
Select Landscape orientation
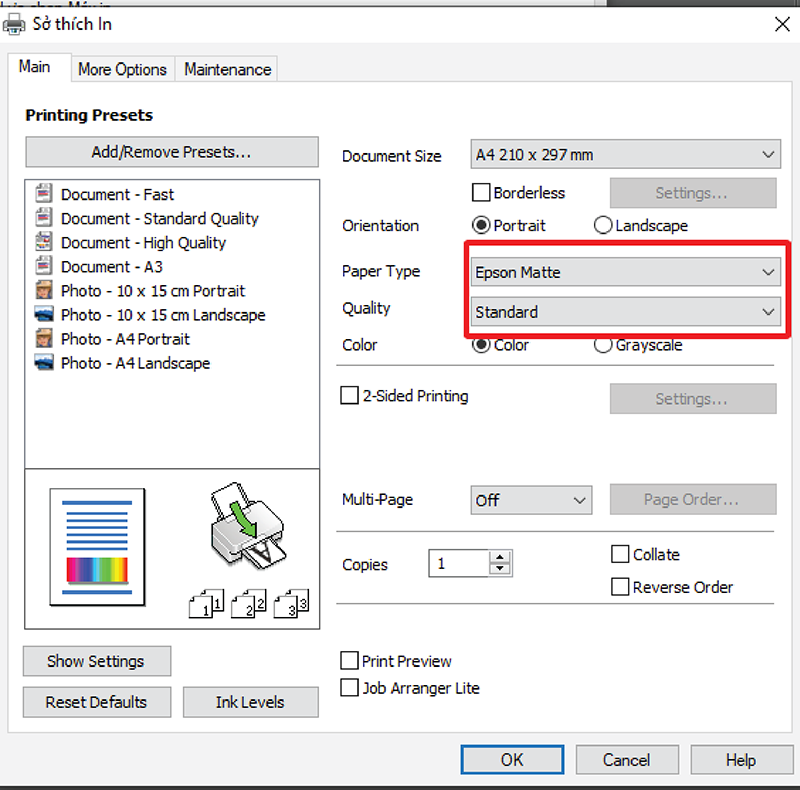(603, 225)
